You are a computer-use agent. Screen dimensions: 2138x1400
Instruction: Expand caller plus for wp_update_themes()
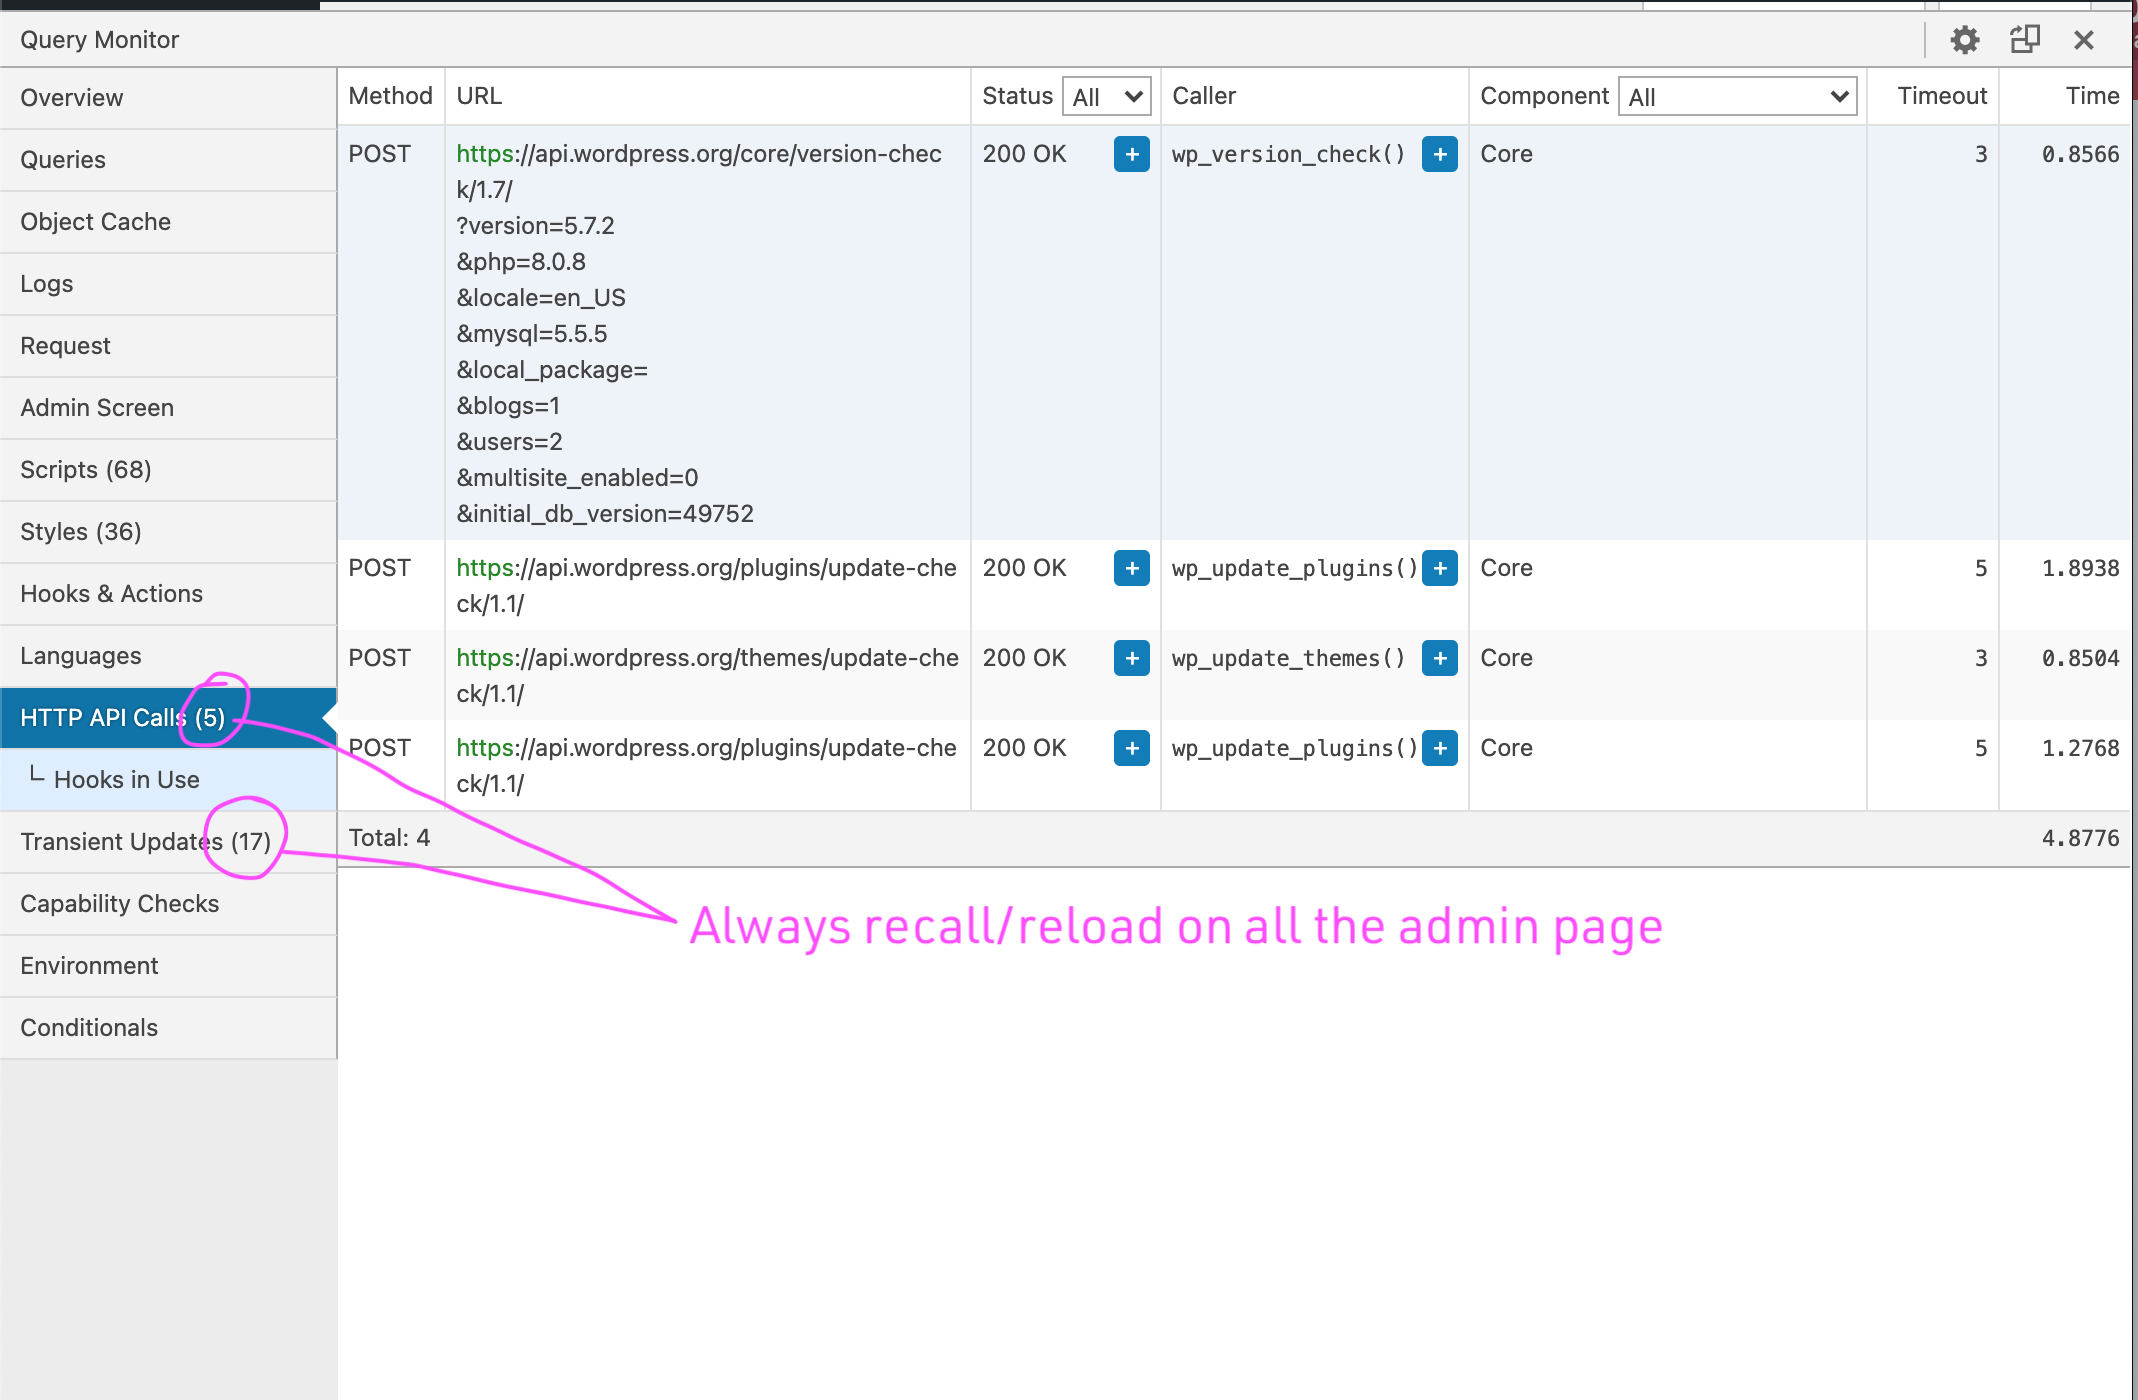pos(1439,658)
